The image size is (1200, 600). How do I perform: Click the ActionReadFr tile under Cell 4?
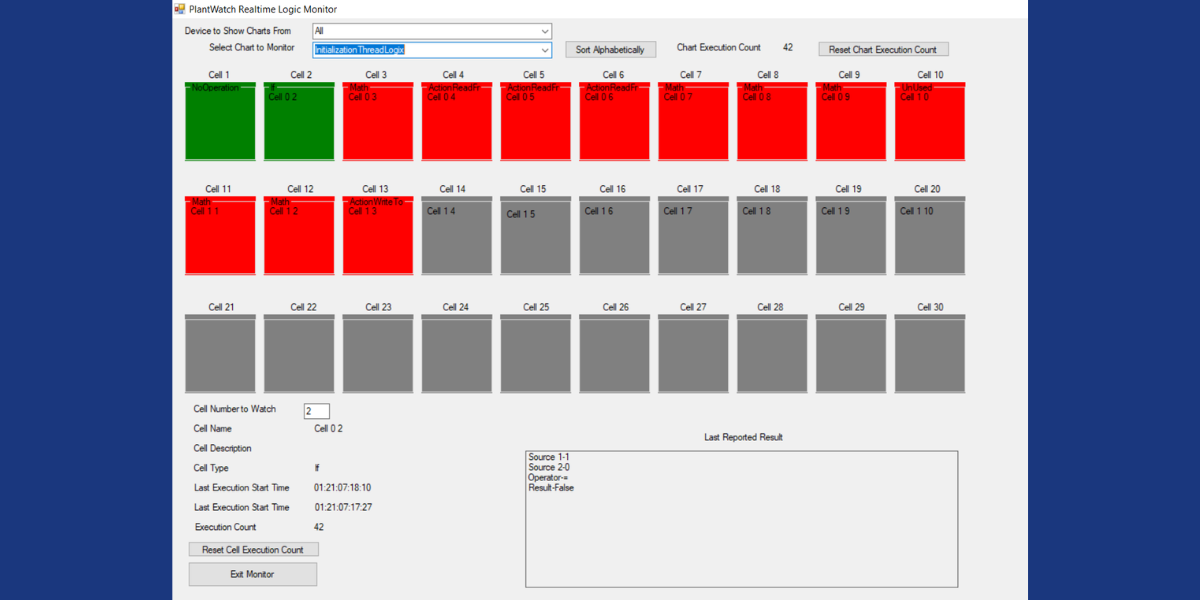pyautogui.click(x=456, y=121)
